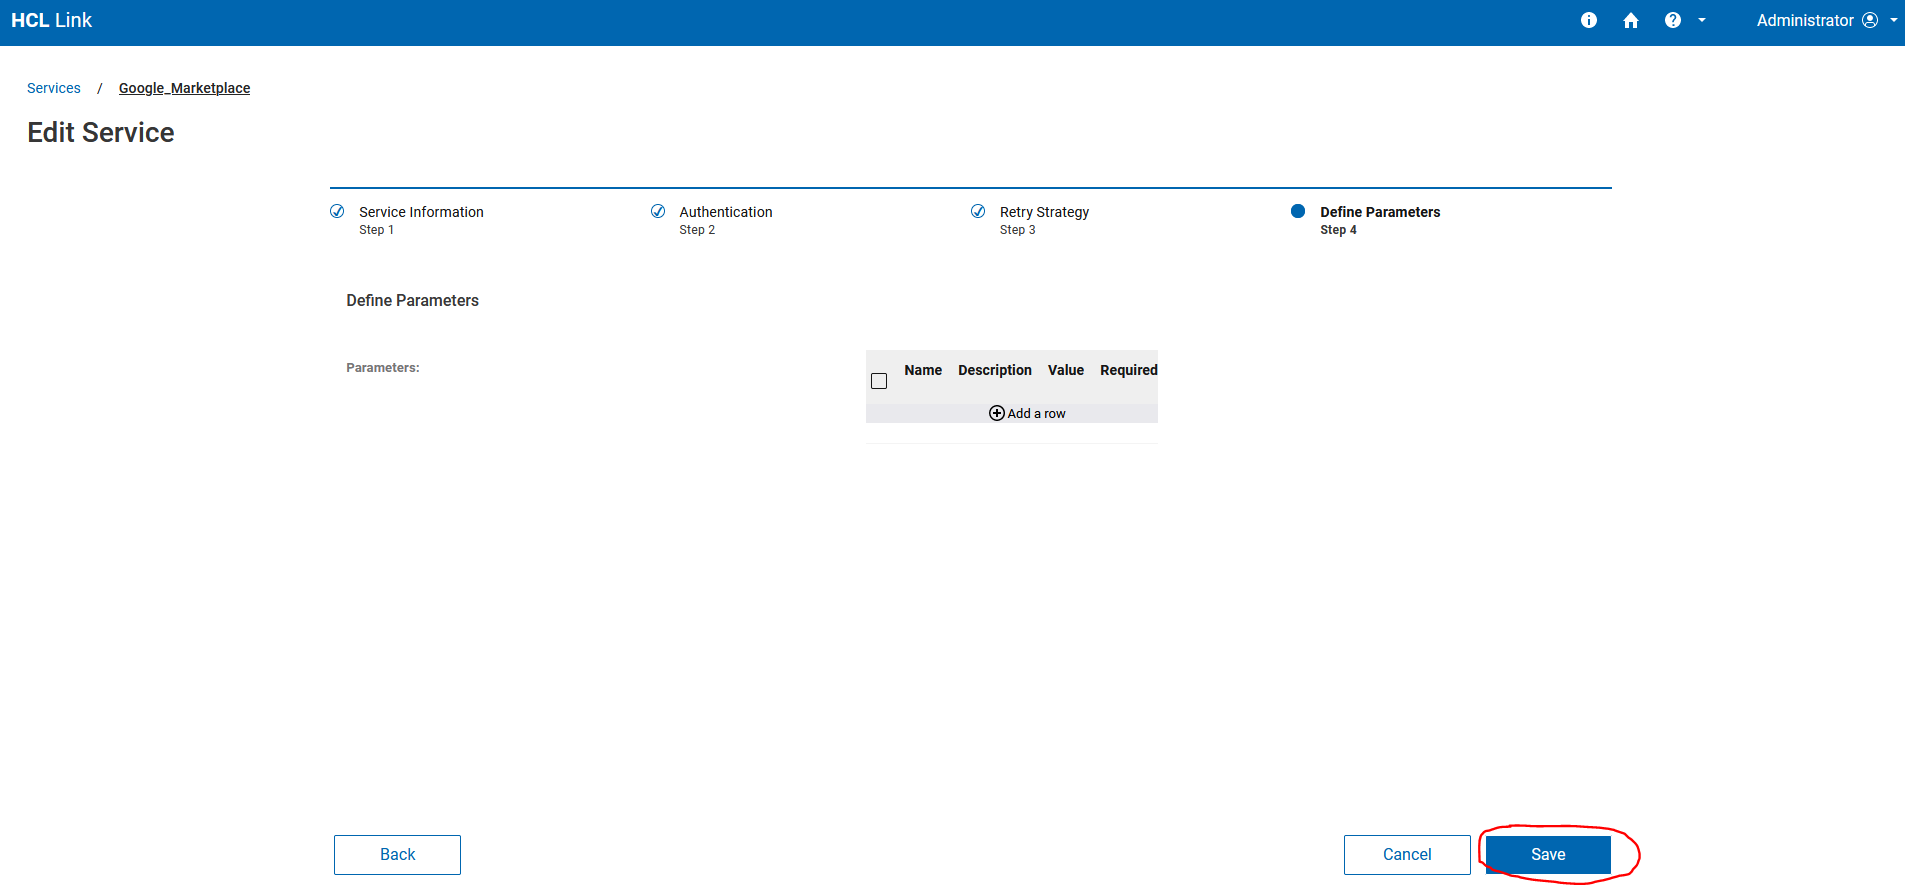Click the HCL Link logo
Viewport: 1905px width, 887px height.
[51, 20]
